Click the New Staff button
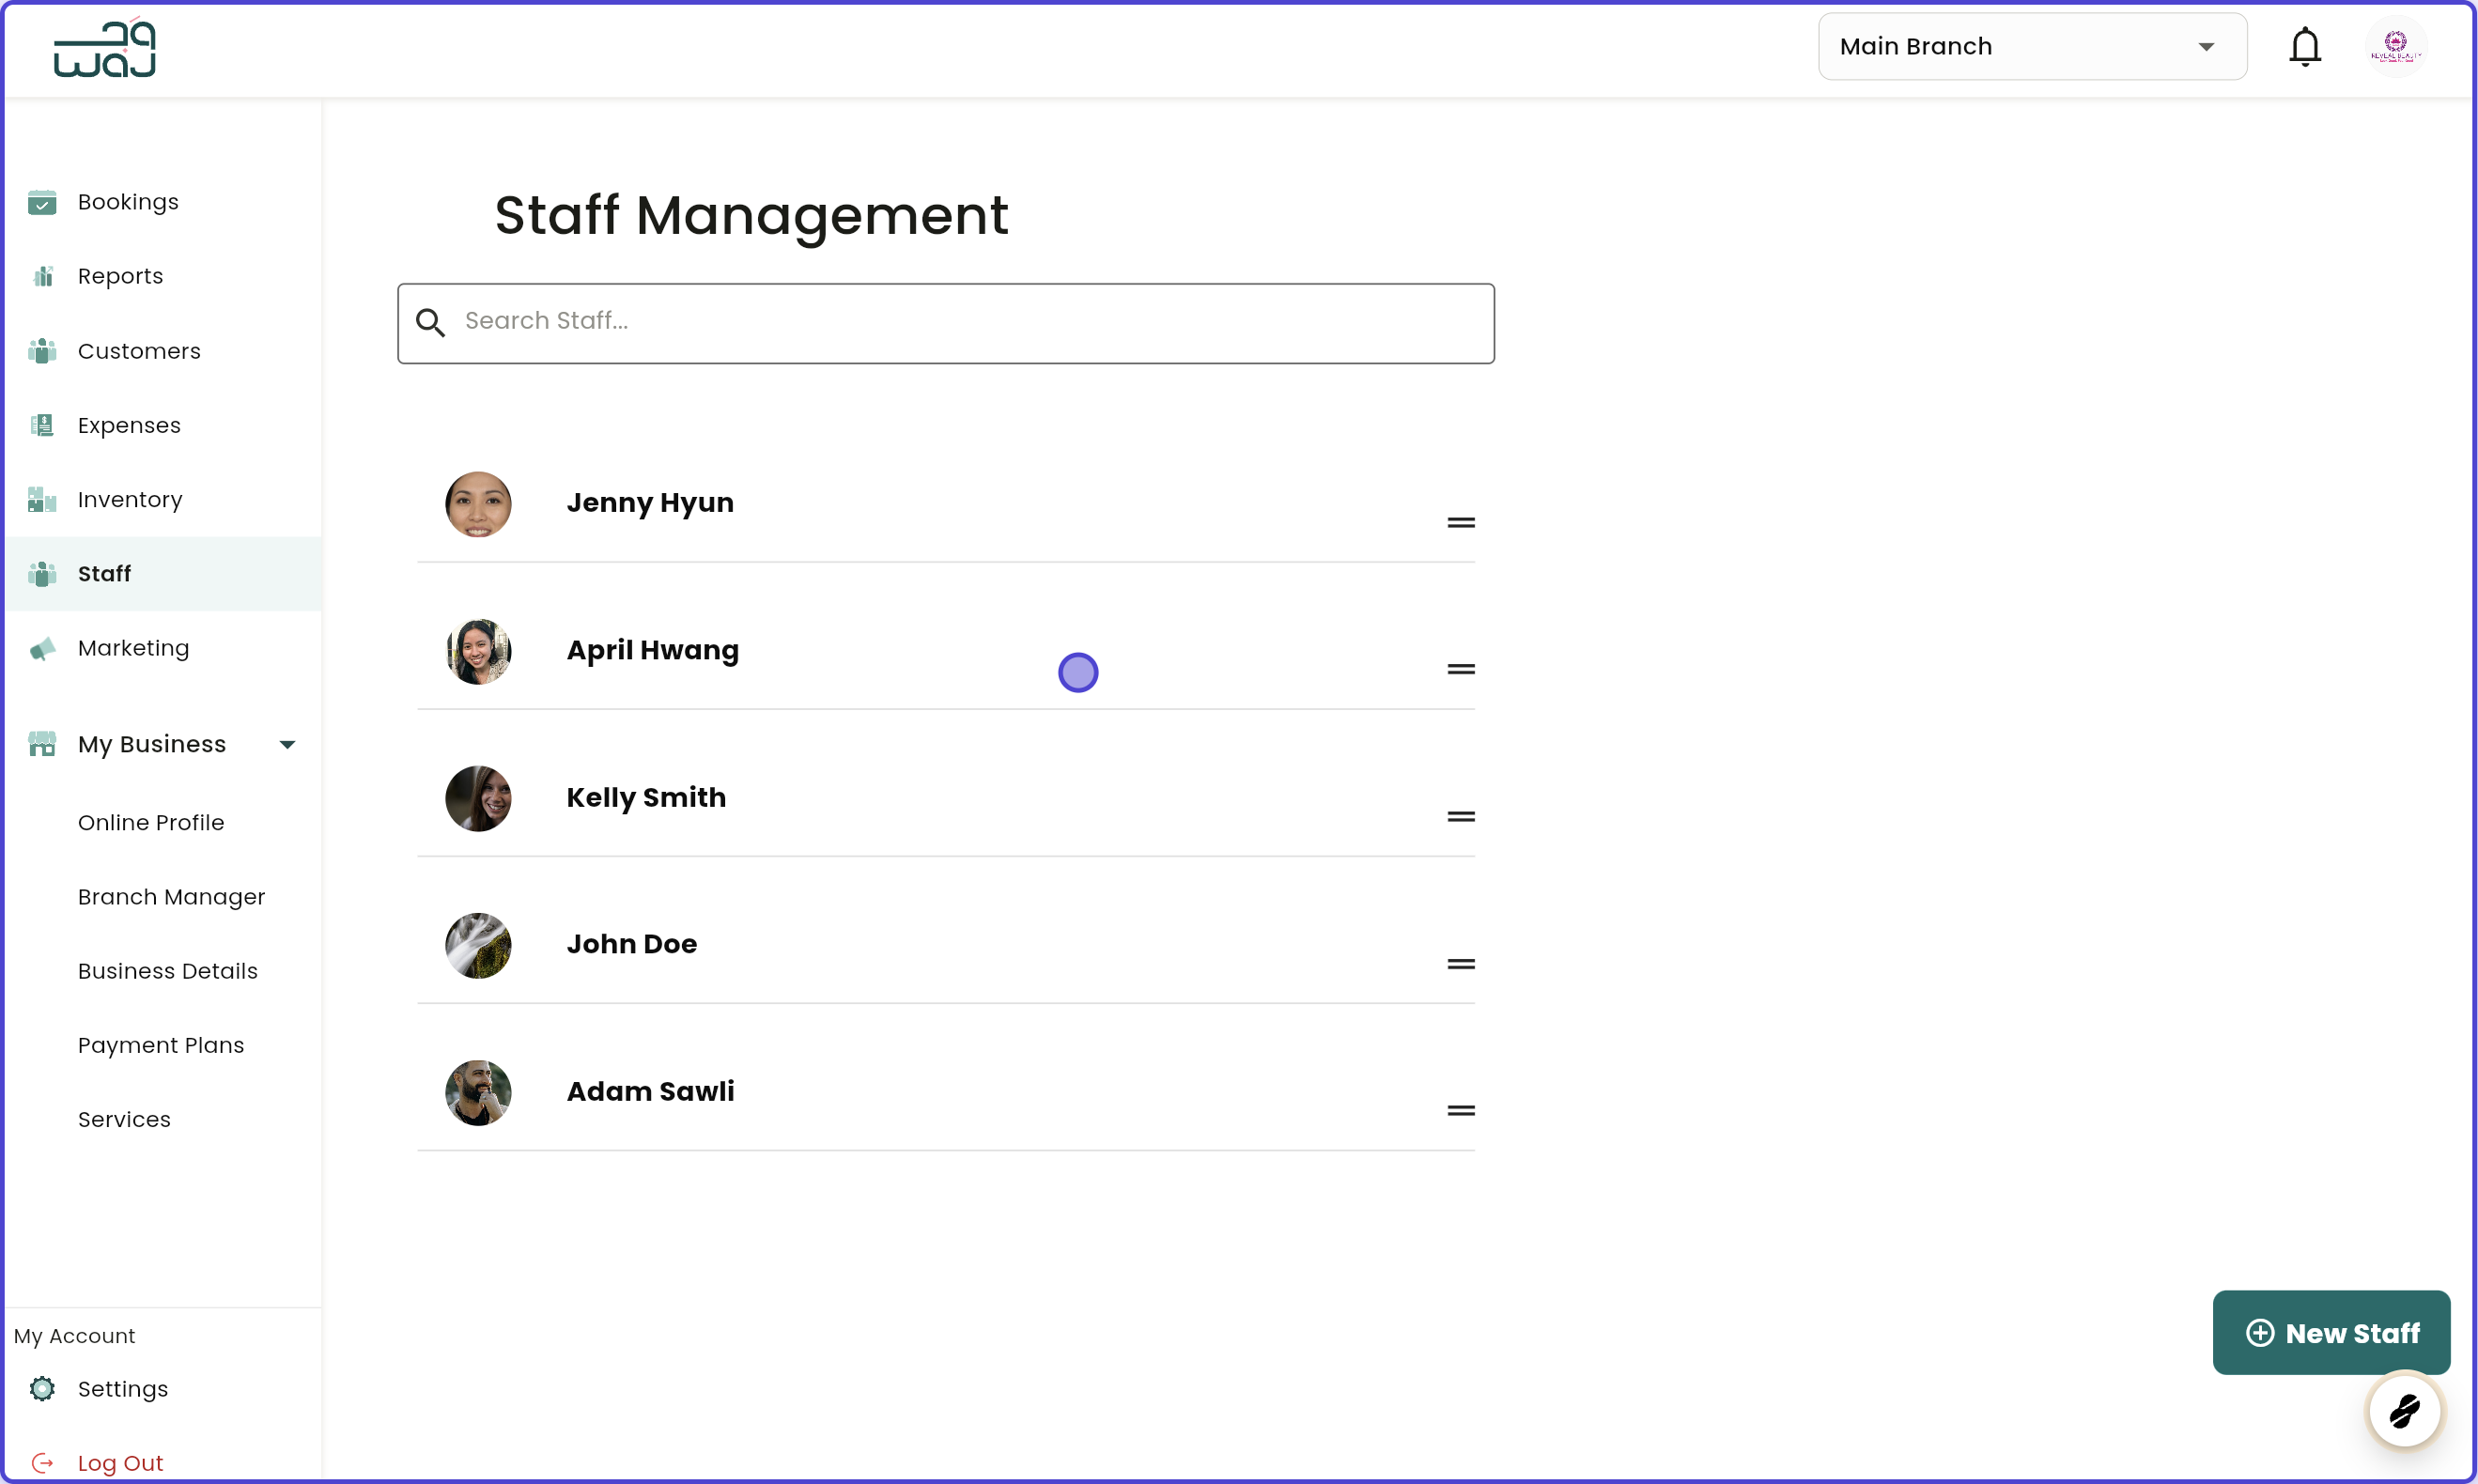2478x1484 pixels. click(x=2331, y=1332)
